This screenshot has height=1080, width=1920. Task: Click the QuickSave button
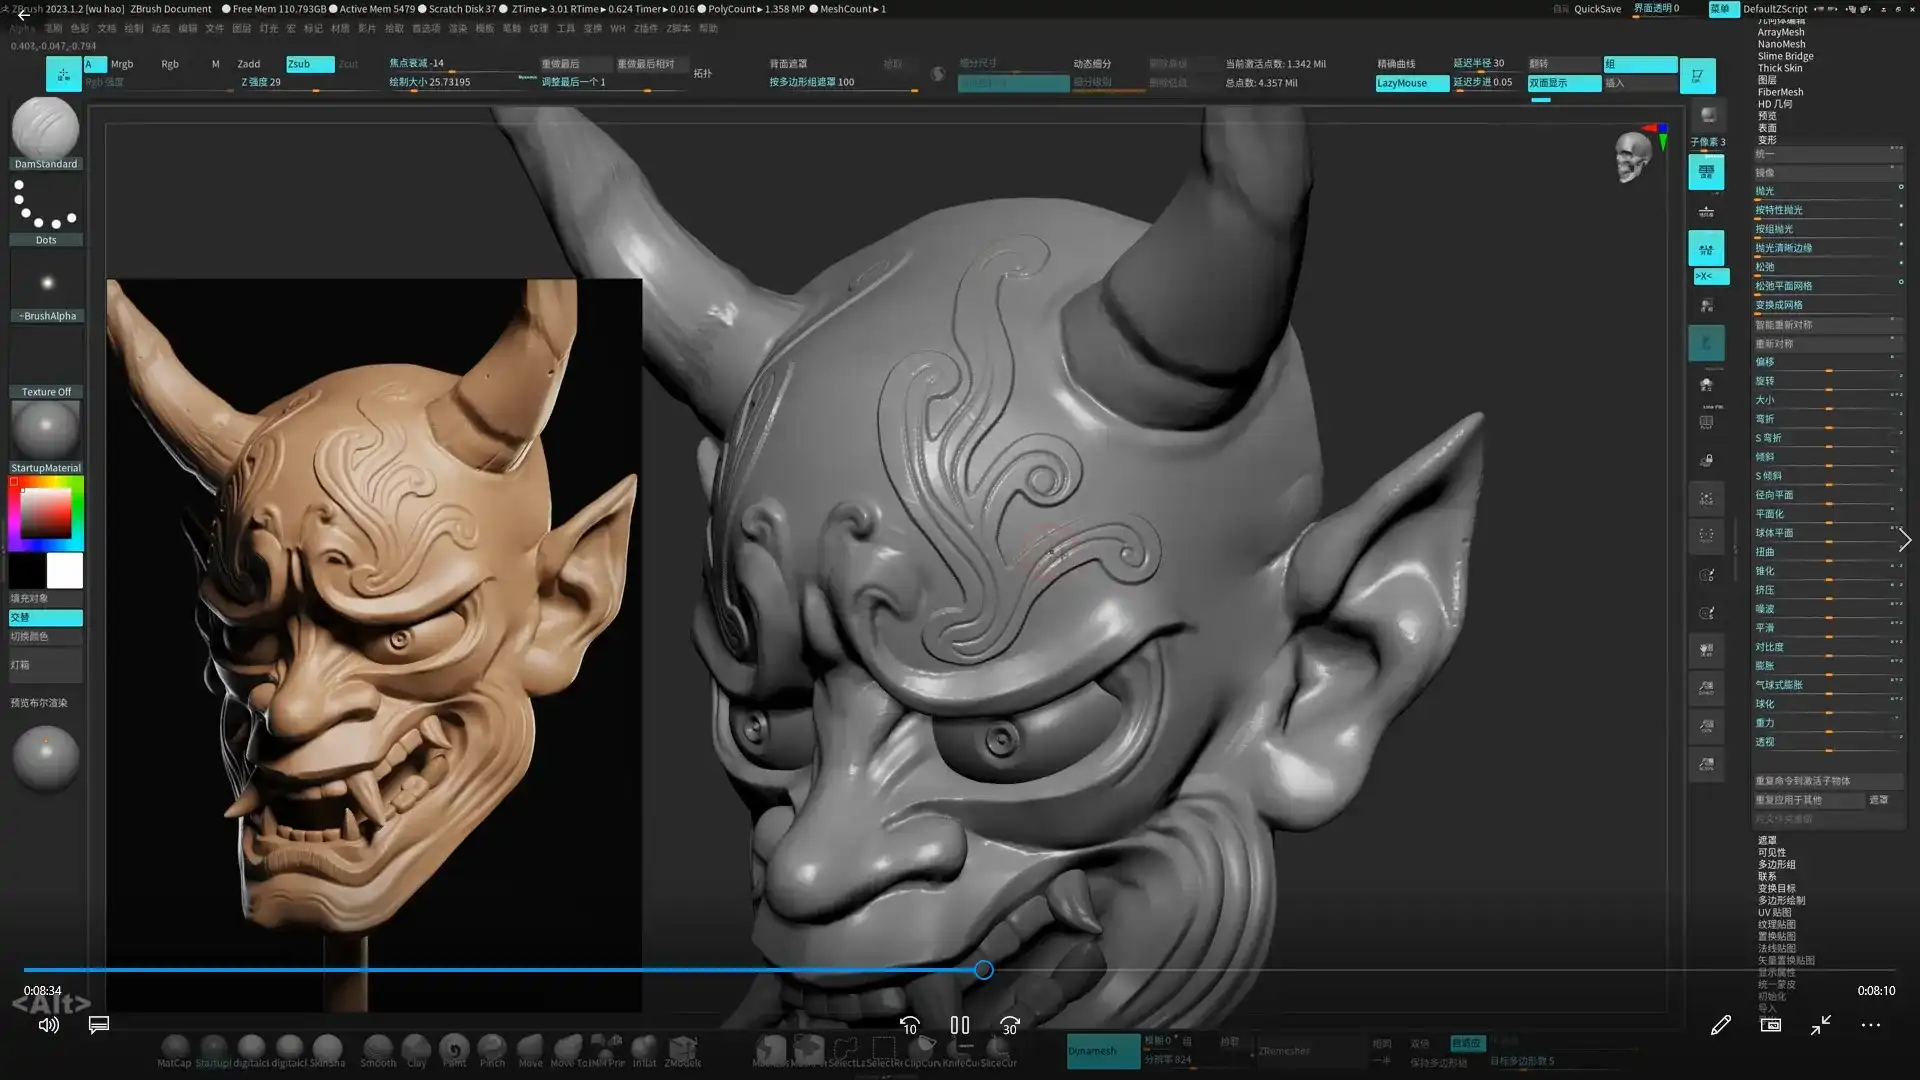click(x=1595, y=9)
